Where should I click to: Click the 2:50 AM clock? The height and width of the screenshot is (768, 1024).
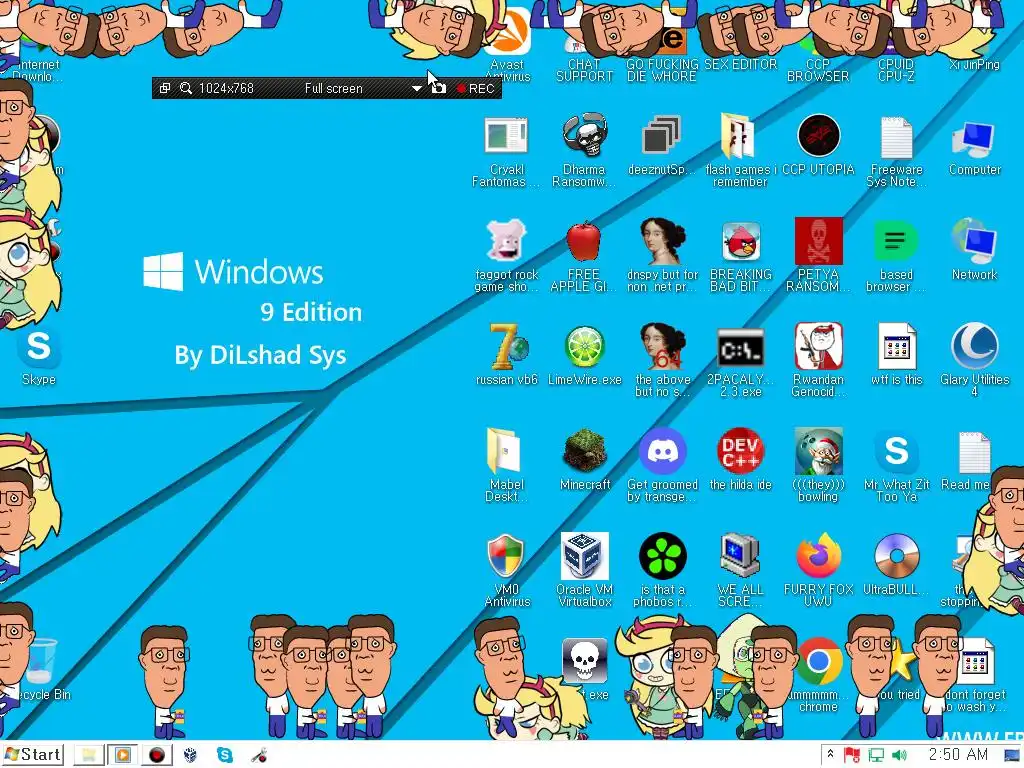tap(958, 755)
